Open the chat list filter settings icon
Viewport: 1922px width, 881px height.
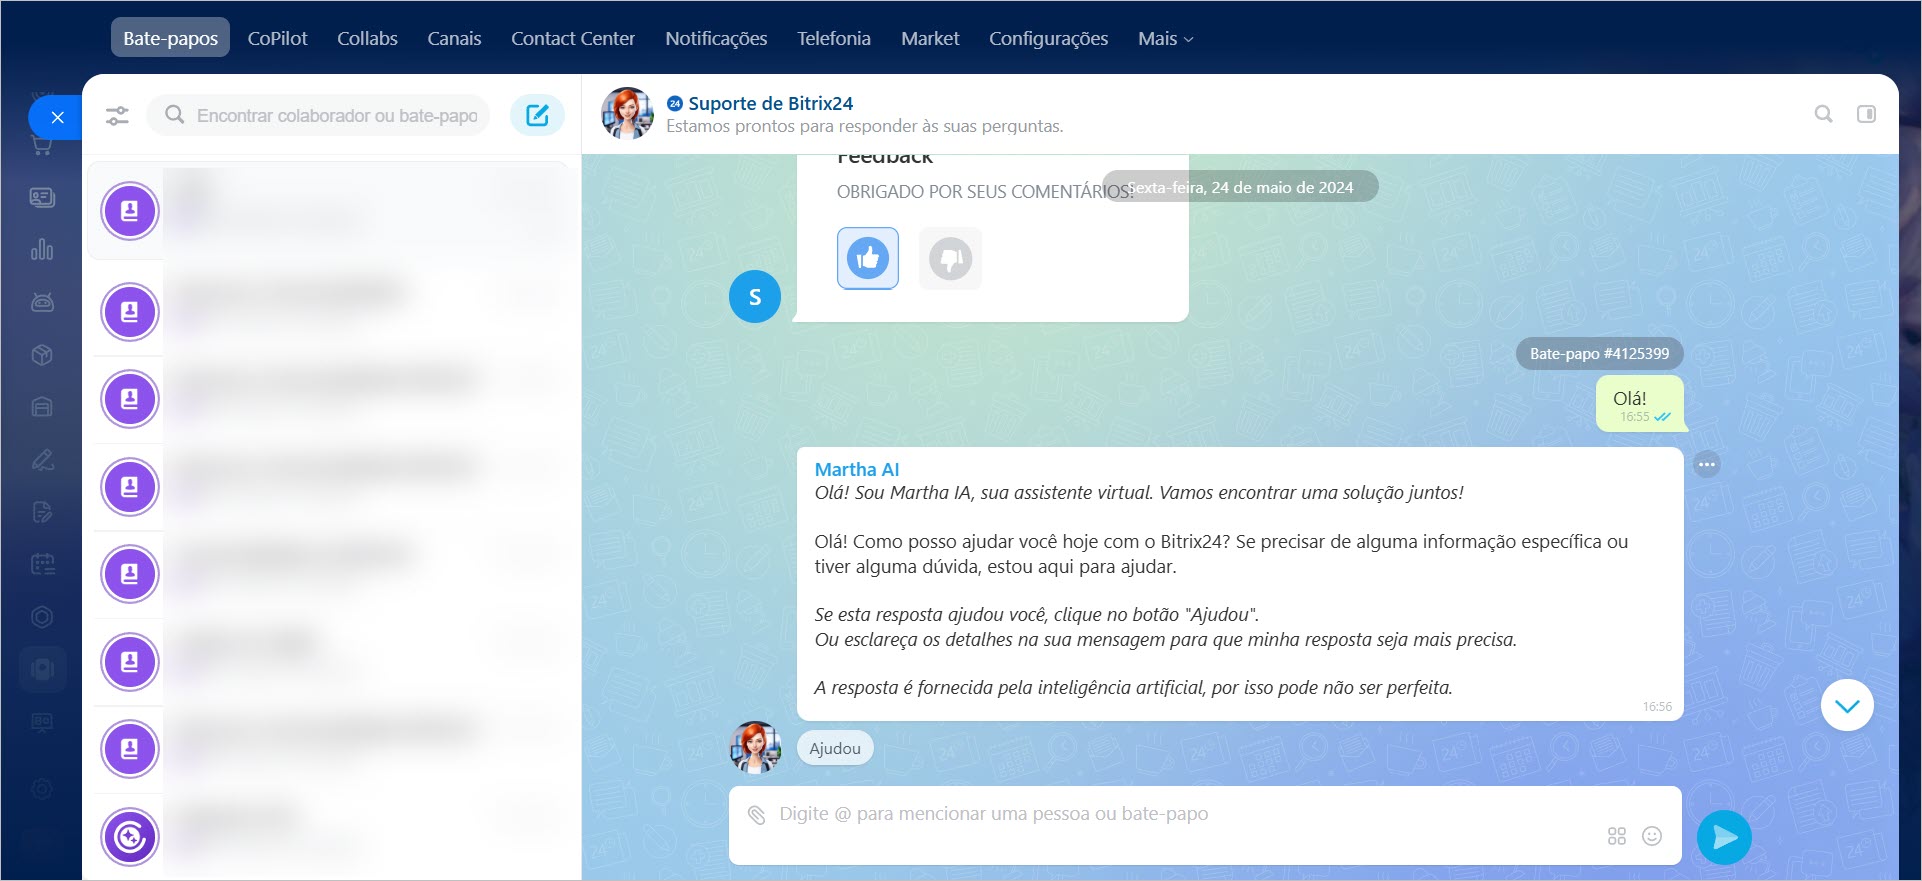[117, 116]
